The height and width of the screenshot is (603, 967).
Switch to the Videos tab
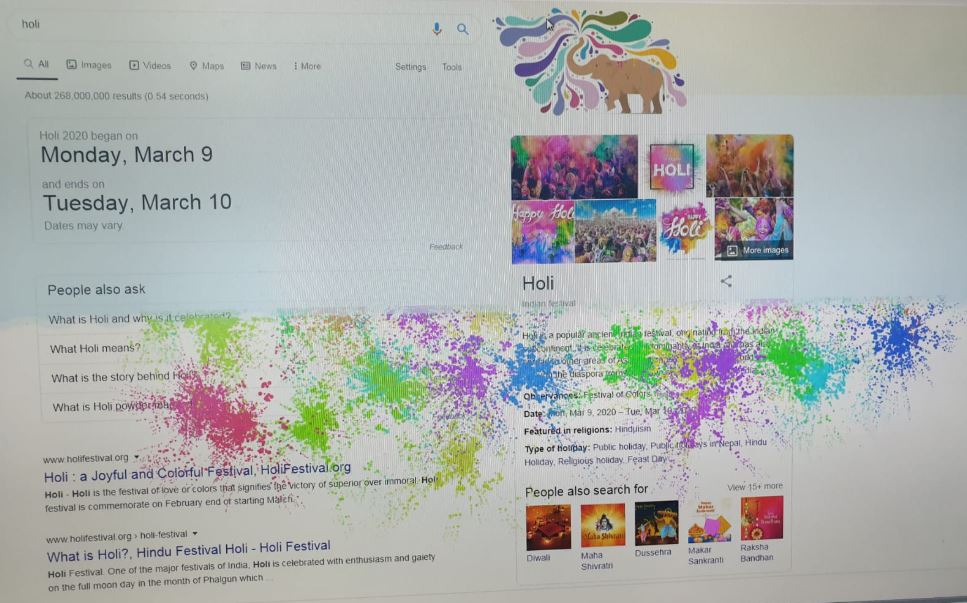[x=150, y=65]
